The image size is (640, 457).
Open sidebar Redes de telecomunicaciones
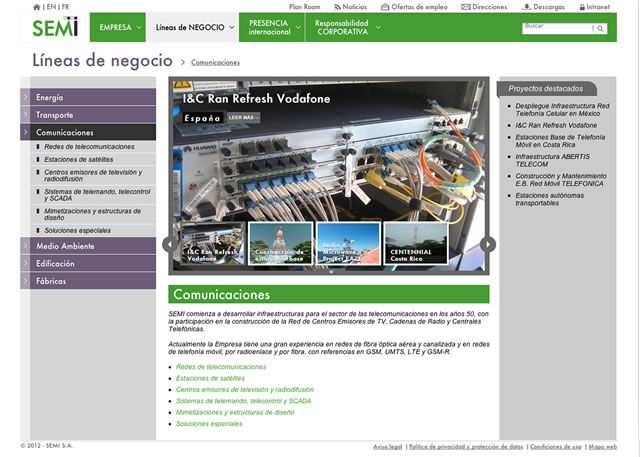tap(89, 146)
